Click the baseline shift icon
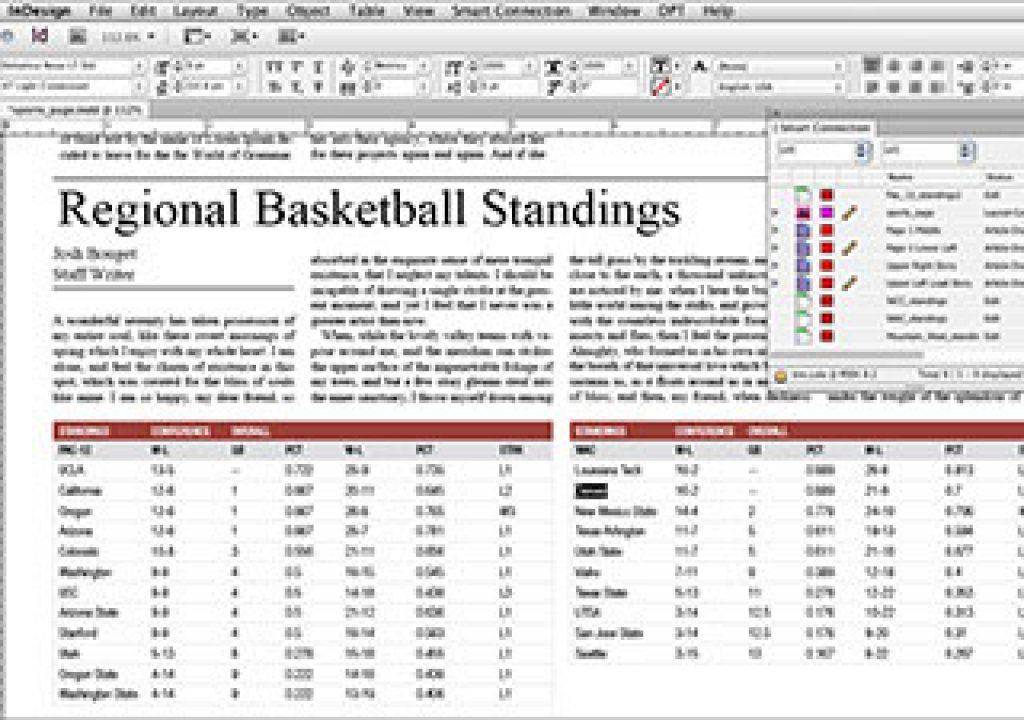The height and width of the screenshot is (720, 1024). point(454,86)
